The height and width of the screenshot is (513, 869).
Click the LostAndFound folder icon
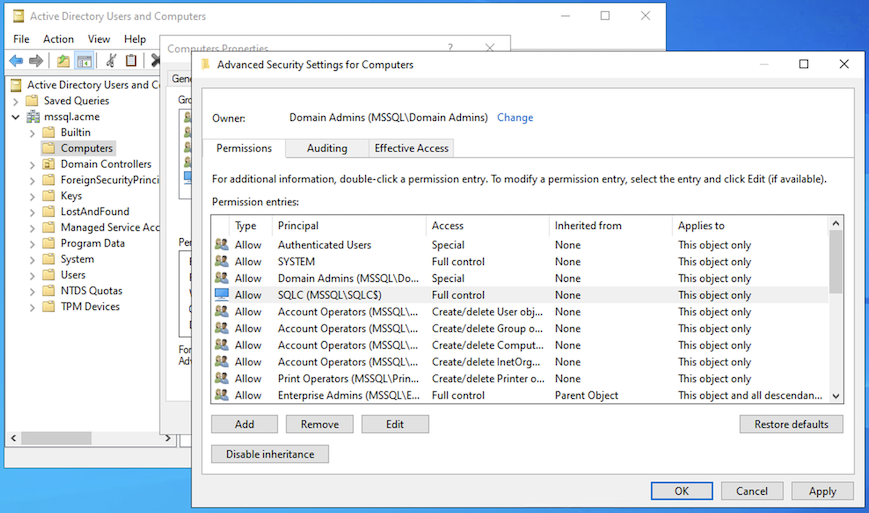(x=49, y=211)
